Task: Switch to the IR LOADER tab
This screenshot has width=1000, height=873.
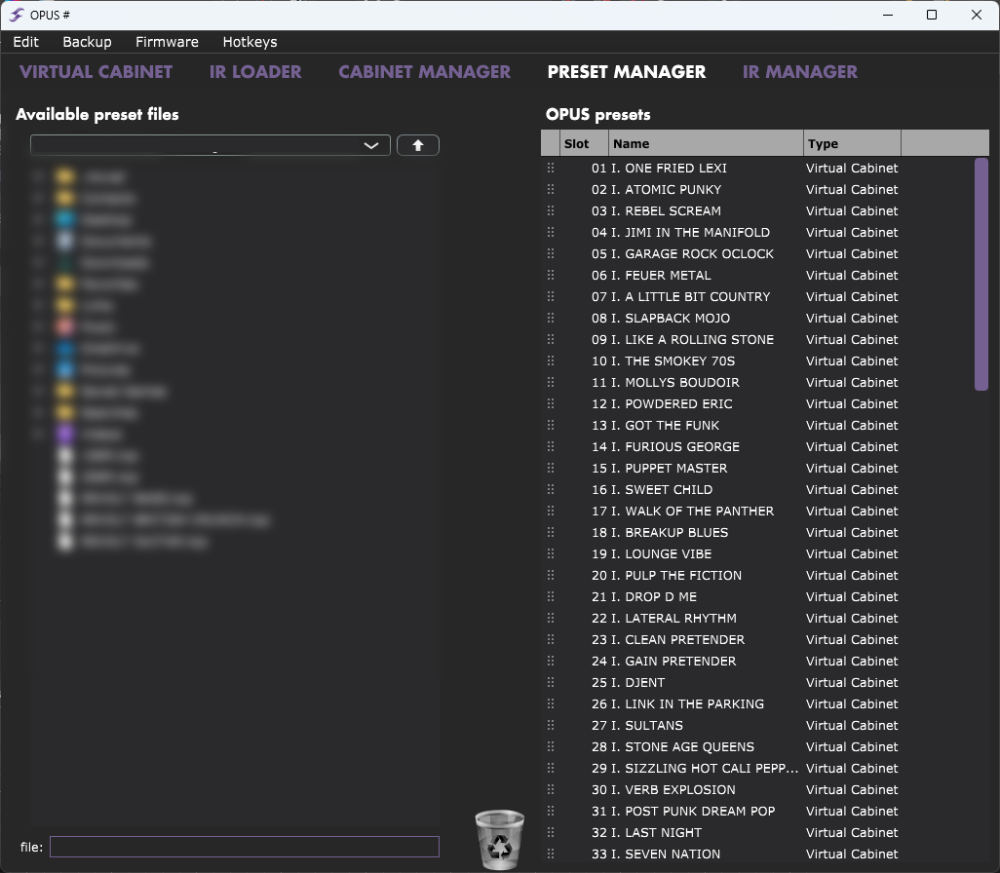Action: point(255,72)
